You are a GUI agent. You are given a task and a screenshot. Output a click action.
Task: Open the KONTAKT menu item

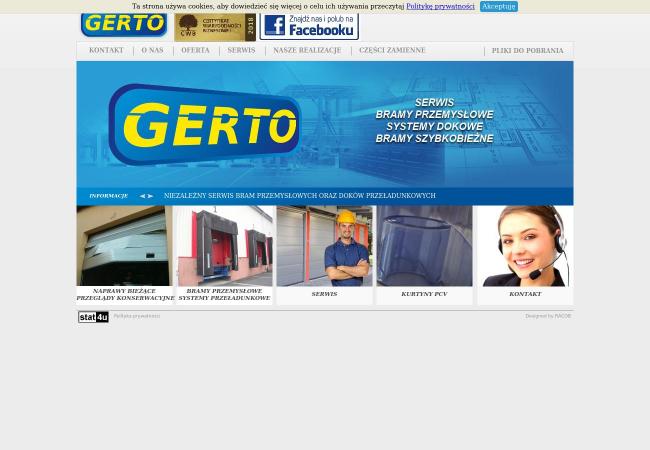click(x=106, y=50)
